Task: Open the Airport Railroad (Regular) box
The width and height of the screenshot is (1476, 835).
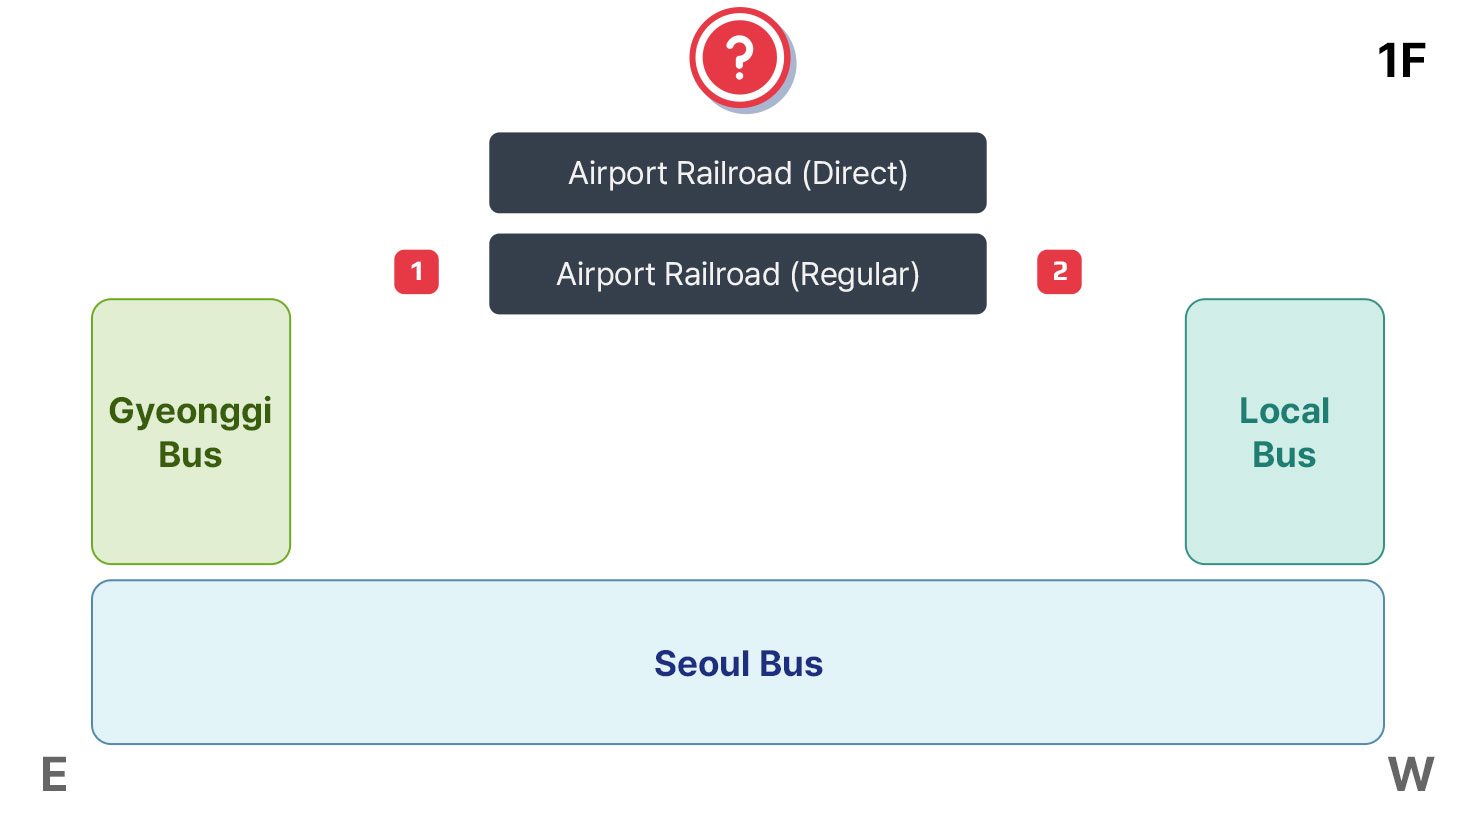Action: (x=737, y=274)
